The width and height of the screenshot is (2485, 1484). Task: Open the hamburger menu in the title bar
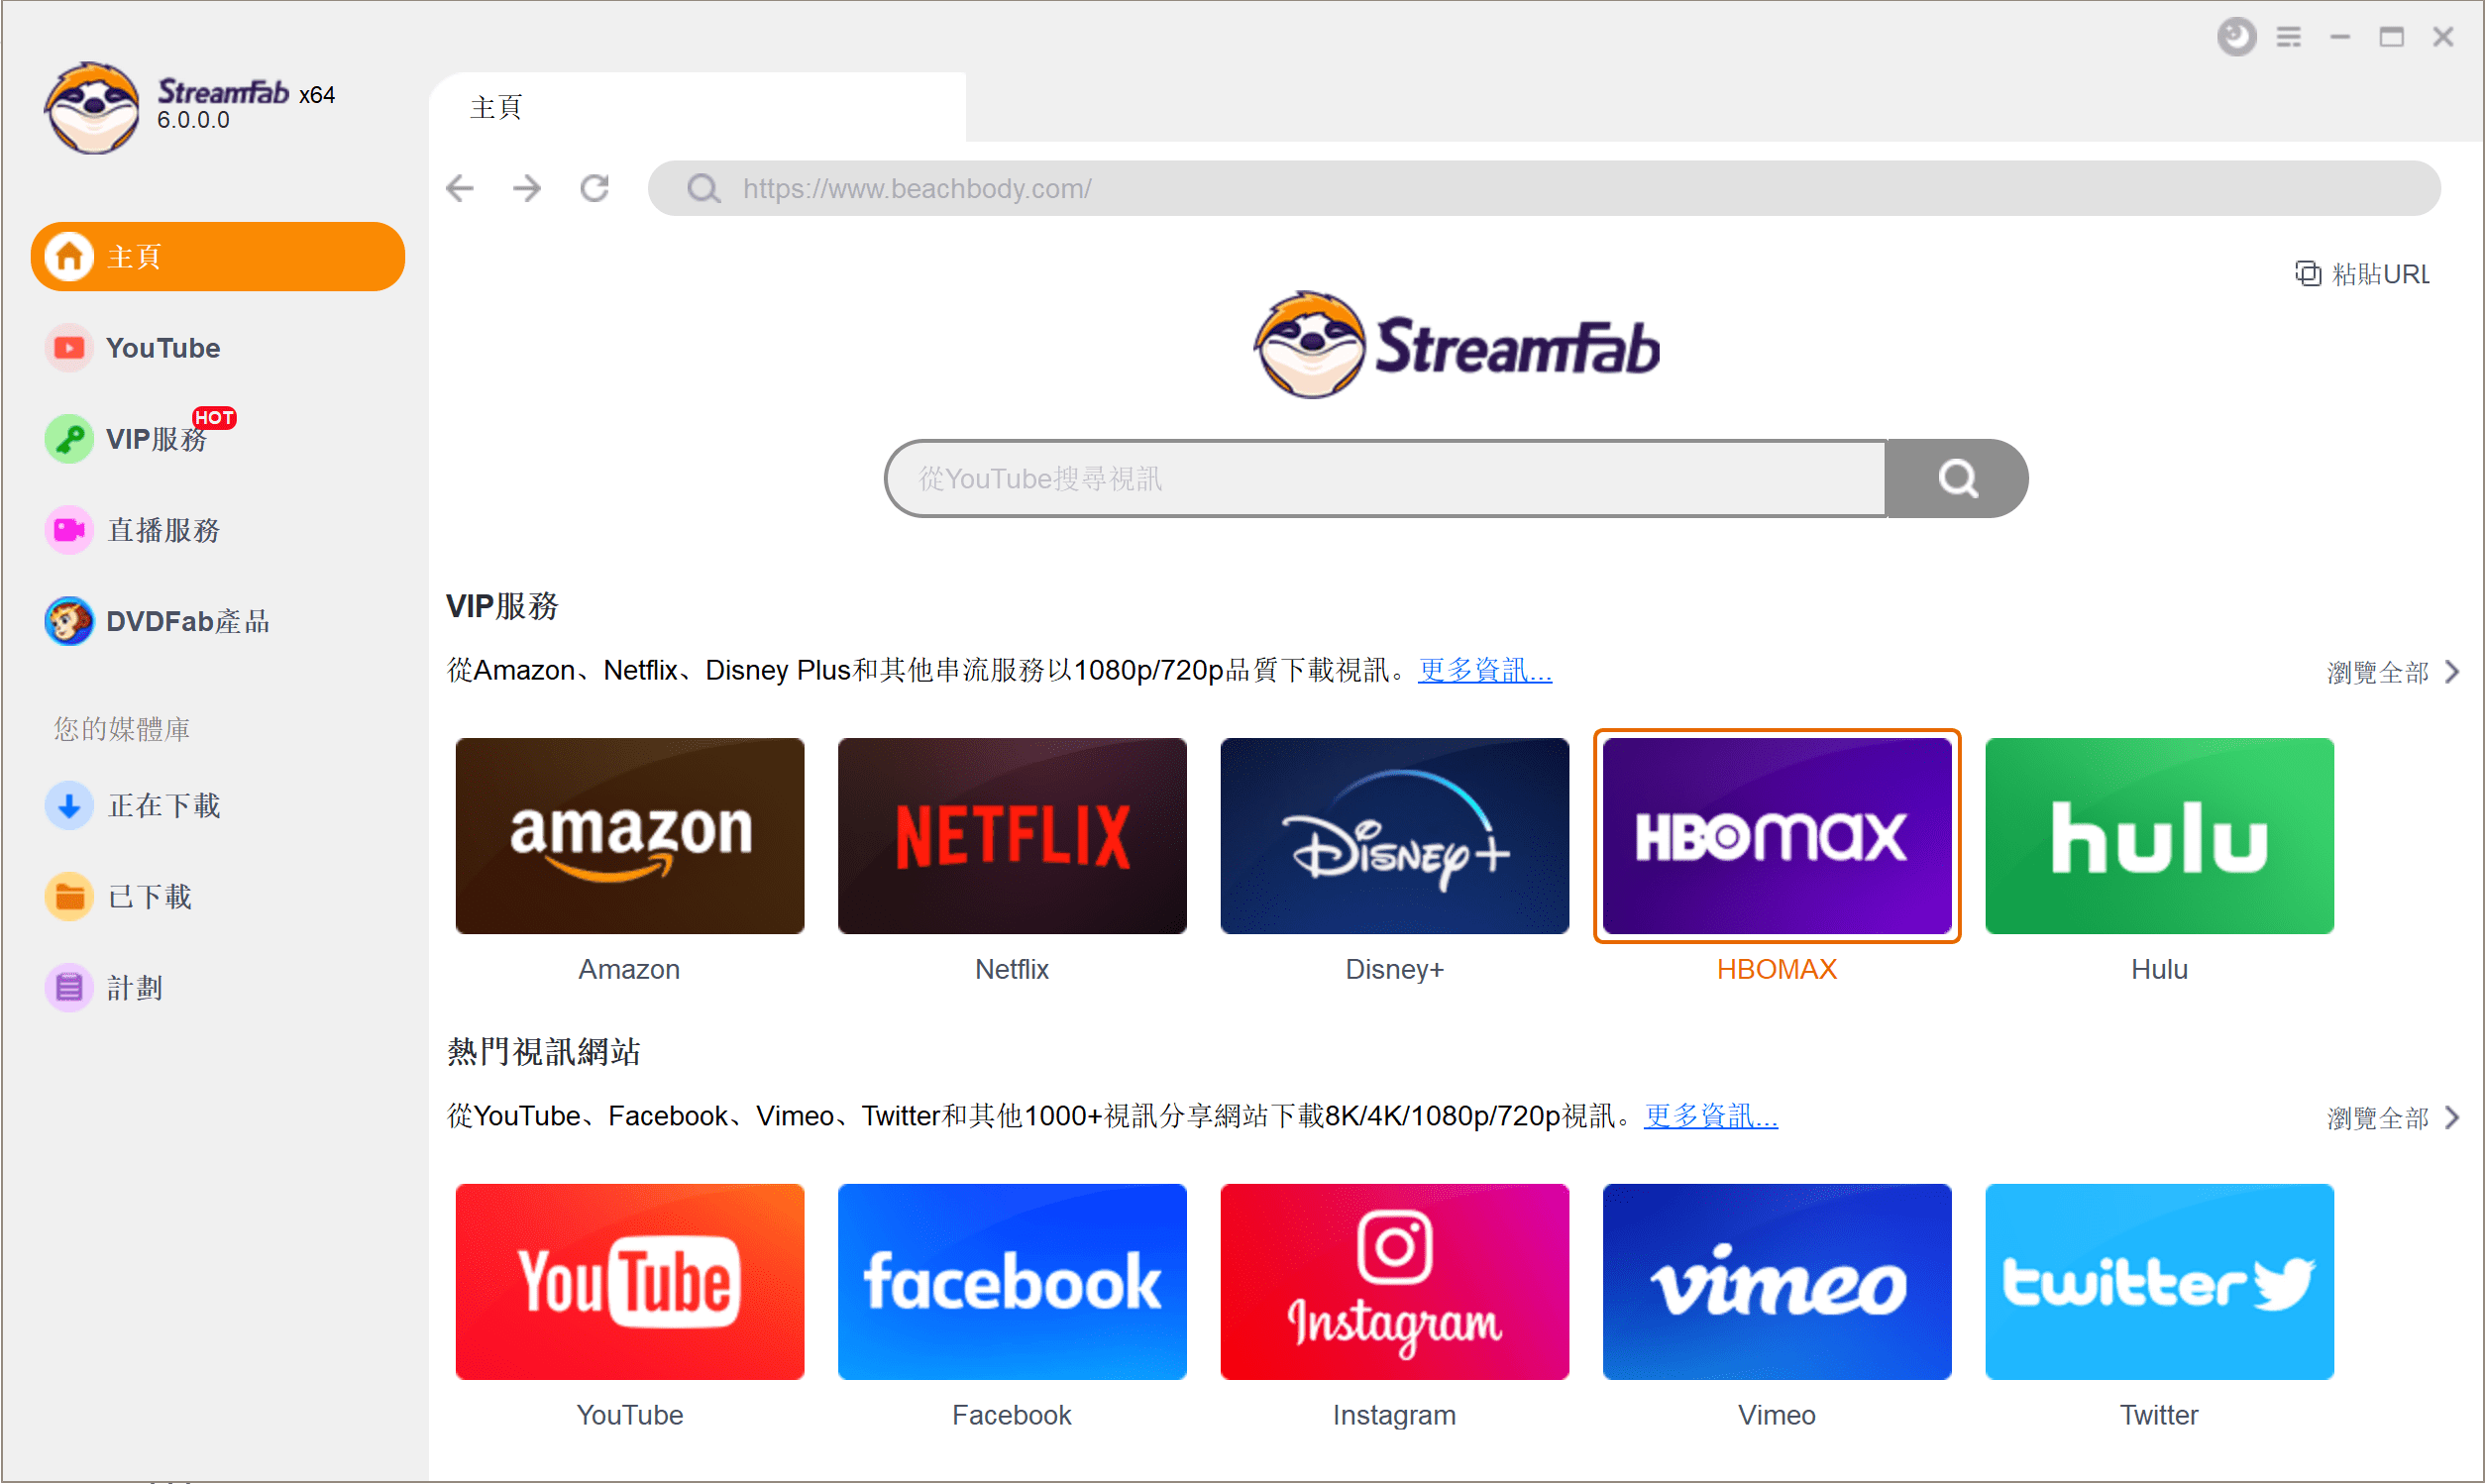point(2289,37)
